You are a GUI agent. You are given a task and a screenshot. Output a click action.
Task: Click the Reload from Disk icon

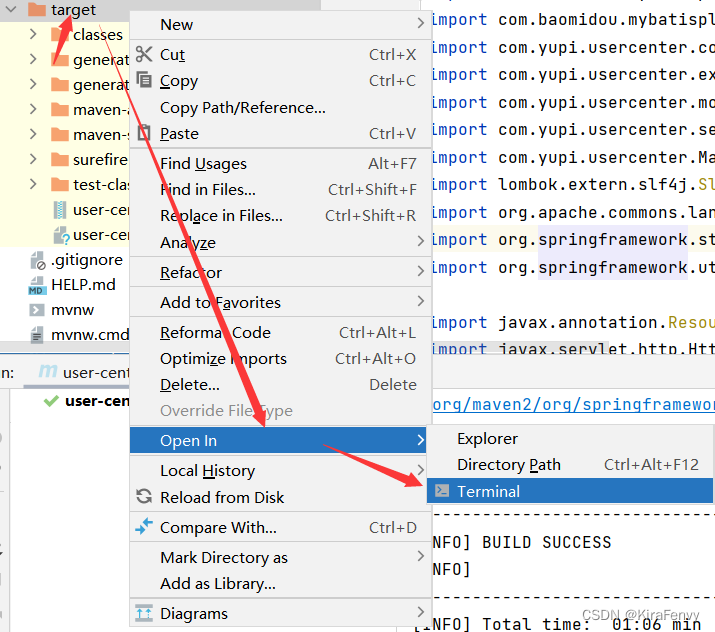coord(144,497)
